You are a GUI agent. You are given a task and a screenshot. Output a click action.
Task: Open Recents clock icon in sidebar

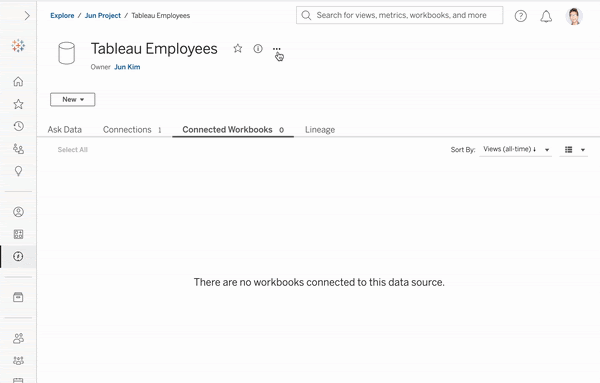pos(18,126)
